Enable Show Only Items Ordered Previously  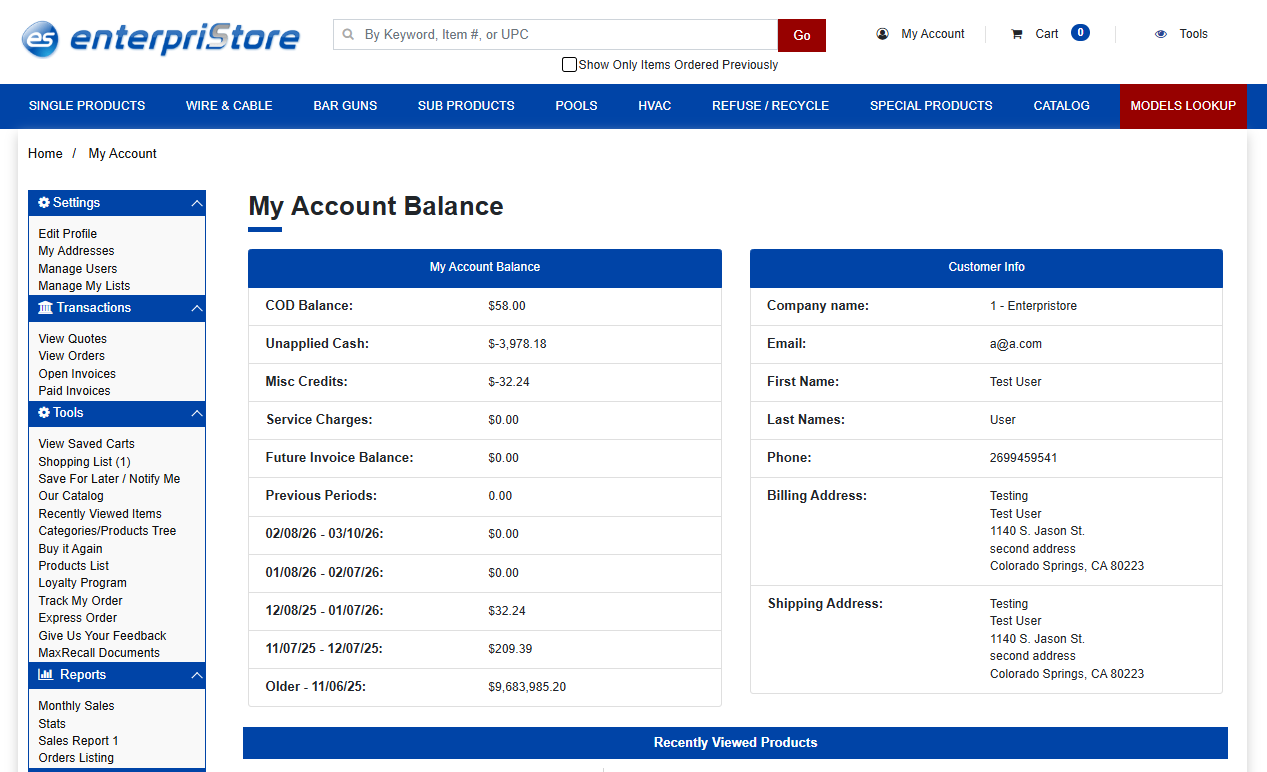pyautogui.click(x=569, y=64)
